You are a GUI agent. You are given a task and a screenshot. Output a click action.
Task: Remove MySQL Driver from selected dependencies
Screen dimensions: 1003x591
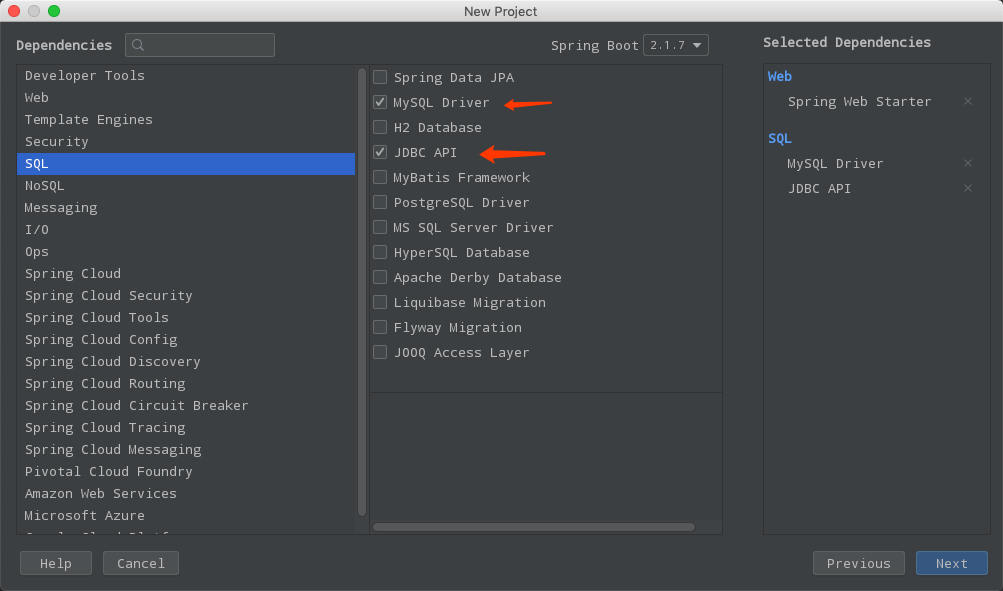(968, 163)
